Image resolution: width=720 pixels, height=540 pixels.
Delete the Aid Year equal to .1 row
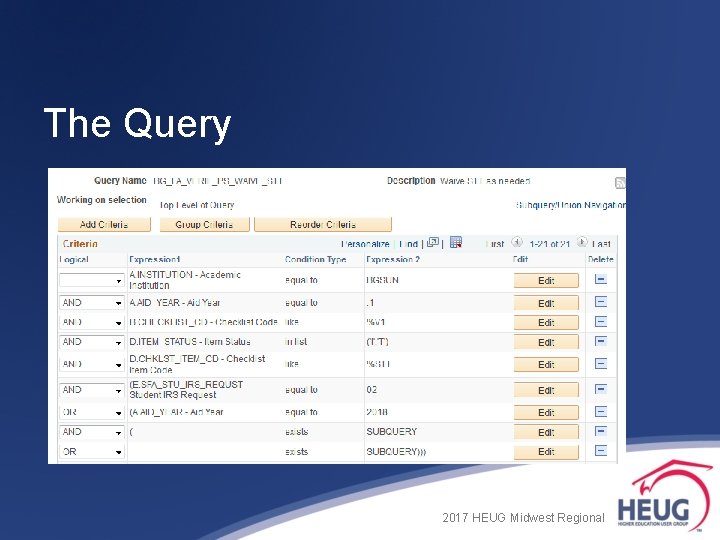(x=601, y=302)
